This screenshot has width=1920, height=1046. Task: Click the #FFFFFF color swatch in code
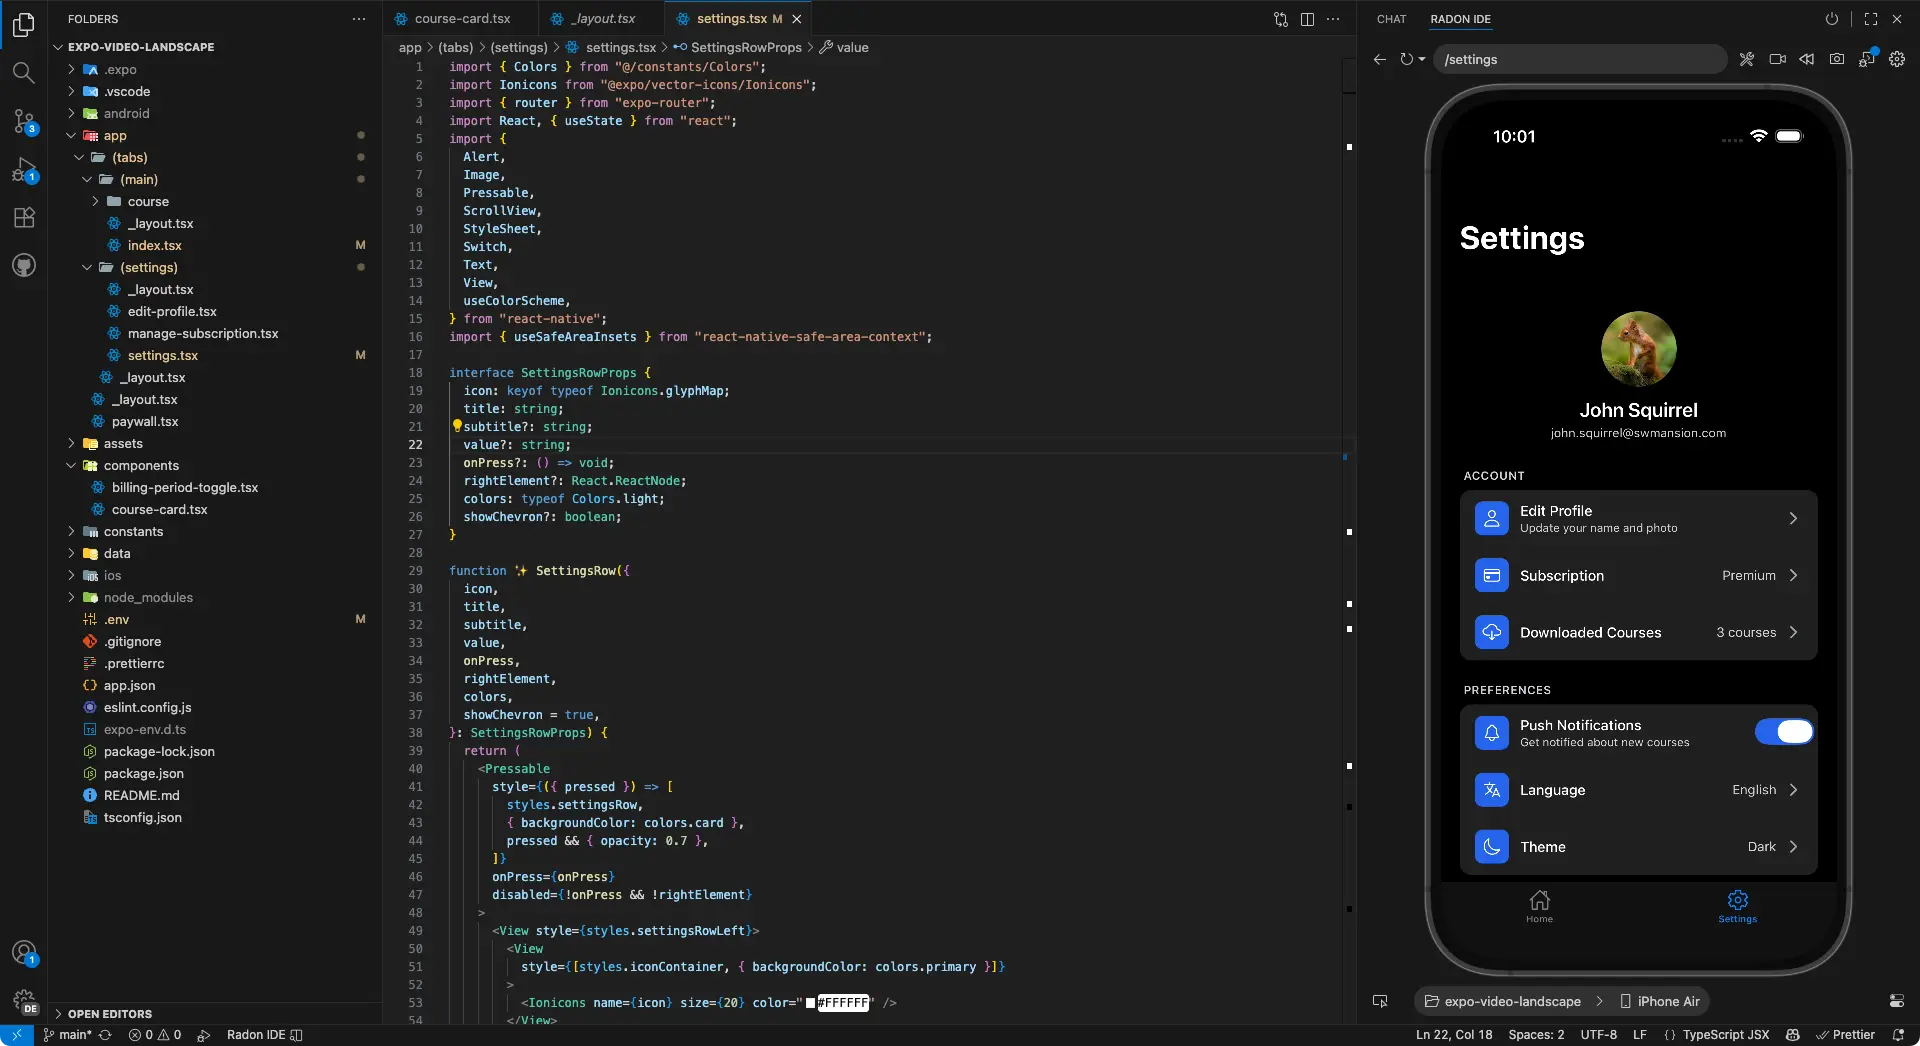coord(811,1003)
